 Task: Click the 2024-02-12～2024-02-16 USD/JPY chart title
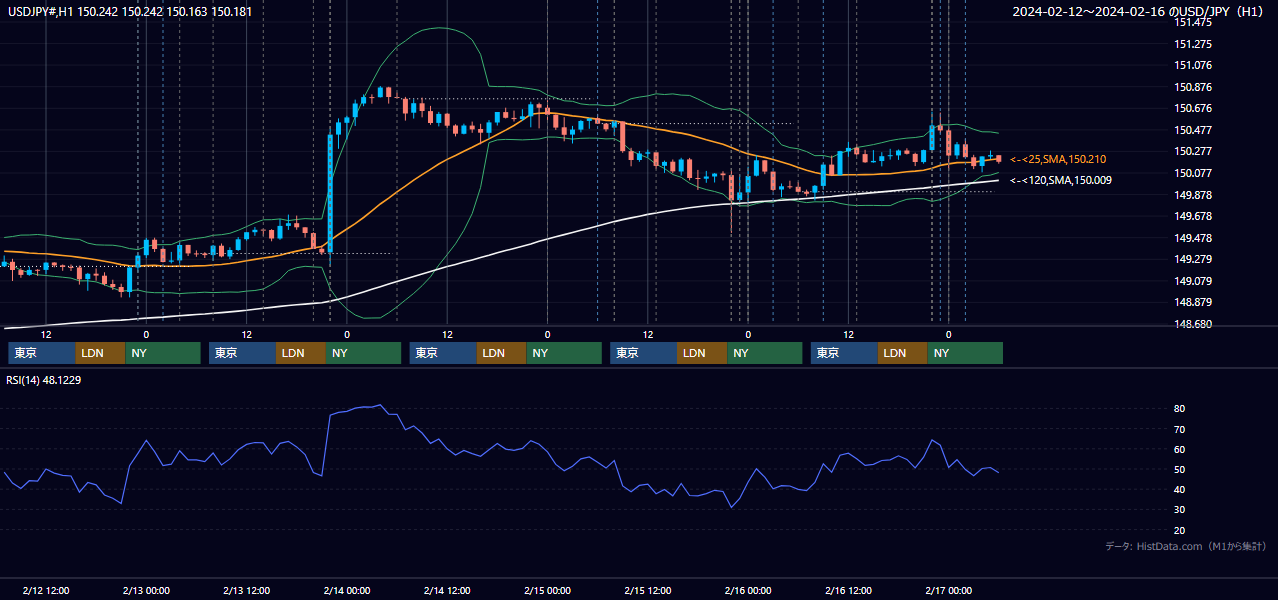1139,12
